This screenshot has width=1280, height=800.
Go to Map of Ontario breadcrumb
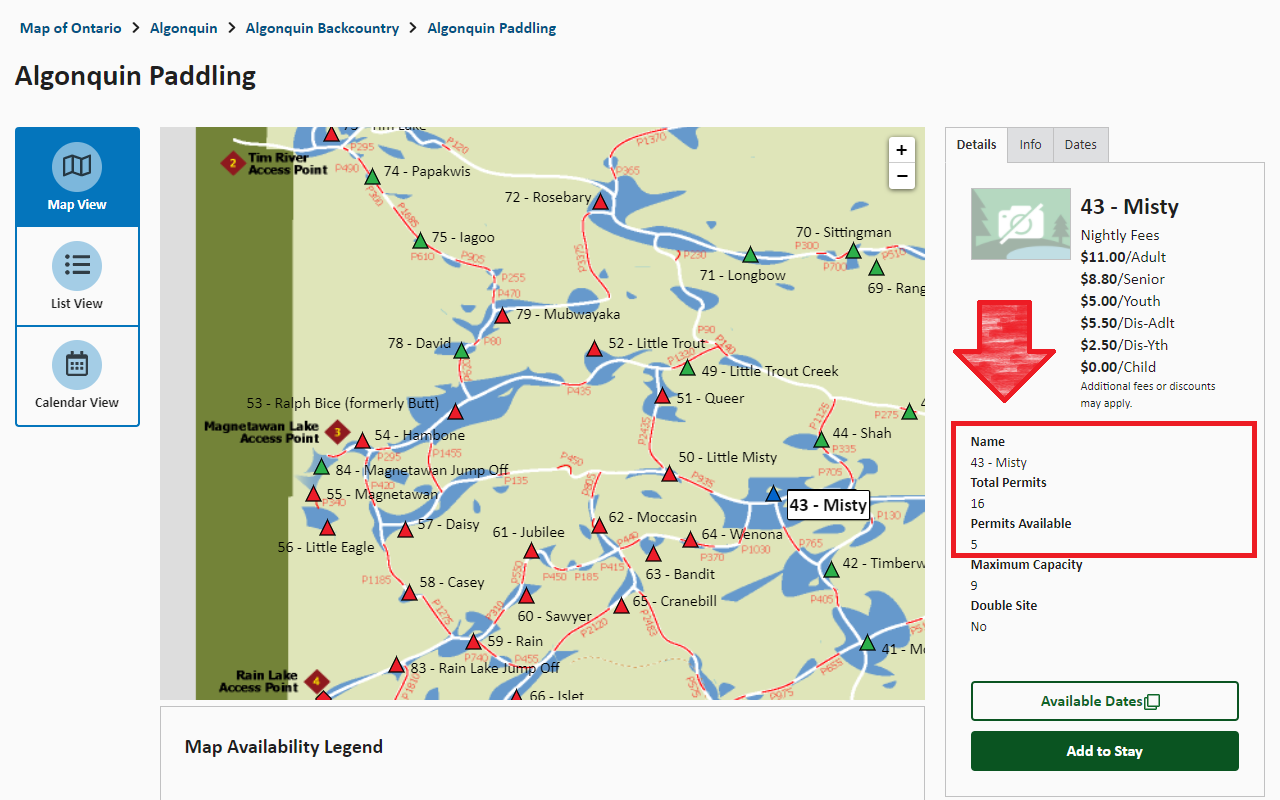click(x=71, y=28)
